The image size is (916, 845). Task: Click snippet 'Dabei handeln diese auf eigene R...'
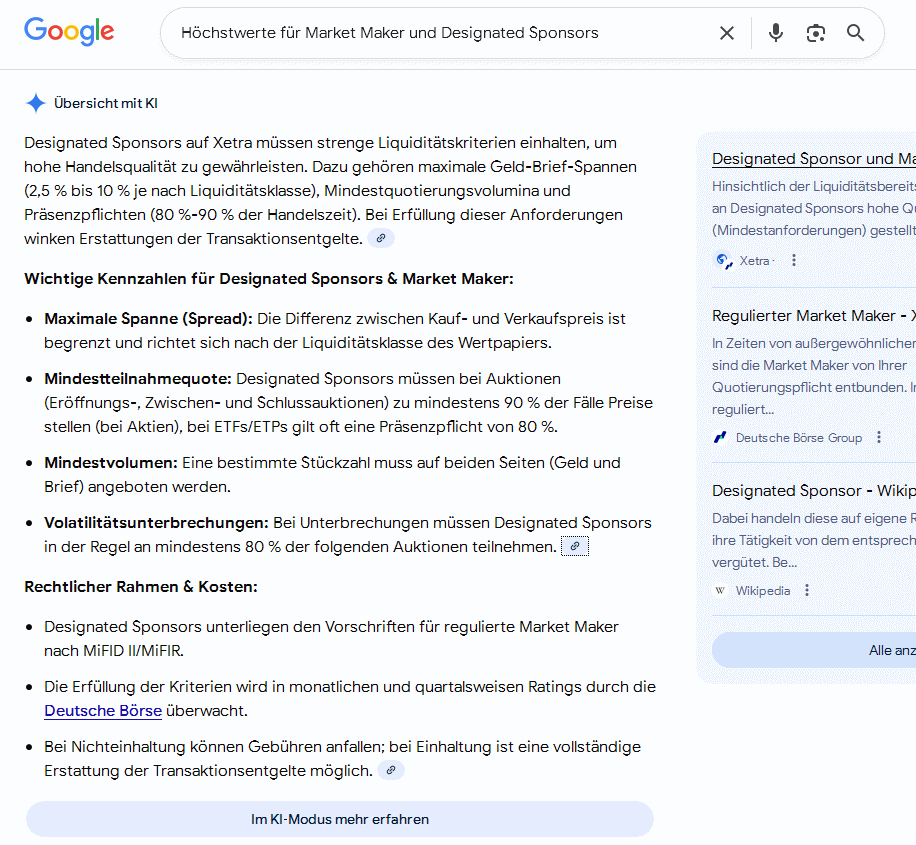tap(814, 541)
